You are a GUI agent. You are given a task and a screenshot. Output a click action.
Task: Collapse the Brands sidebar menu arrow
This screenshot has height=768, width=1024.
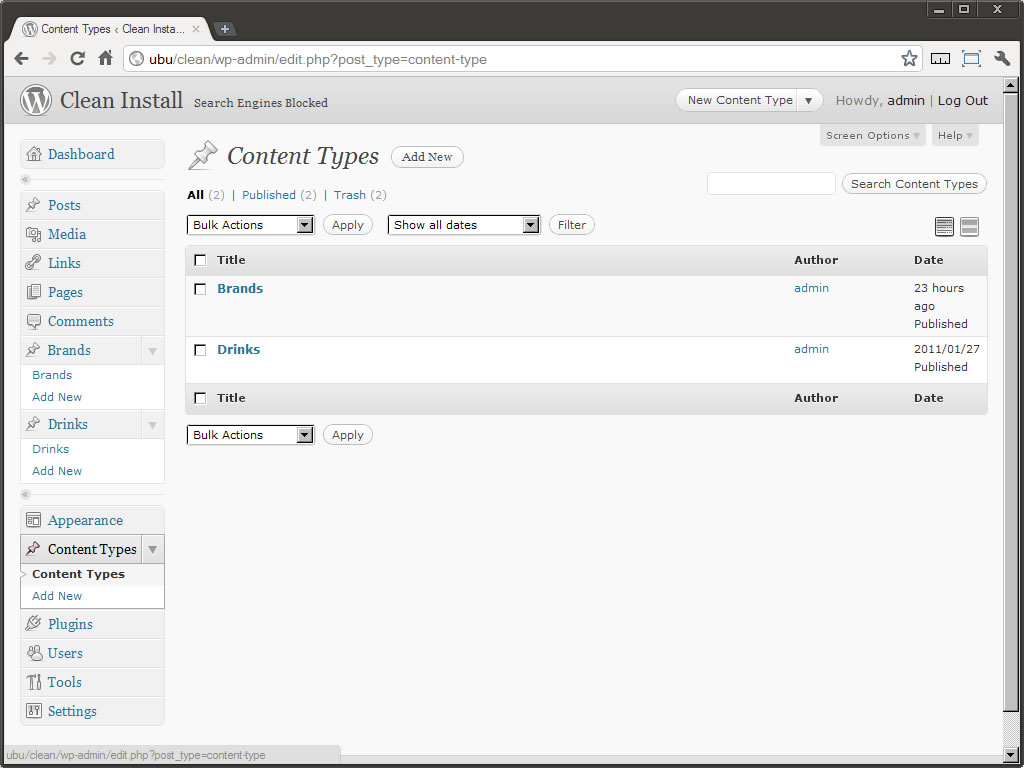tap(152, 351)
